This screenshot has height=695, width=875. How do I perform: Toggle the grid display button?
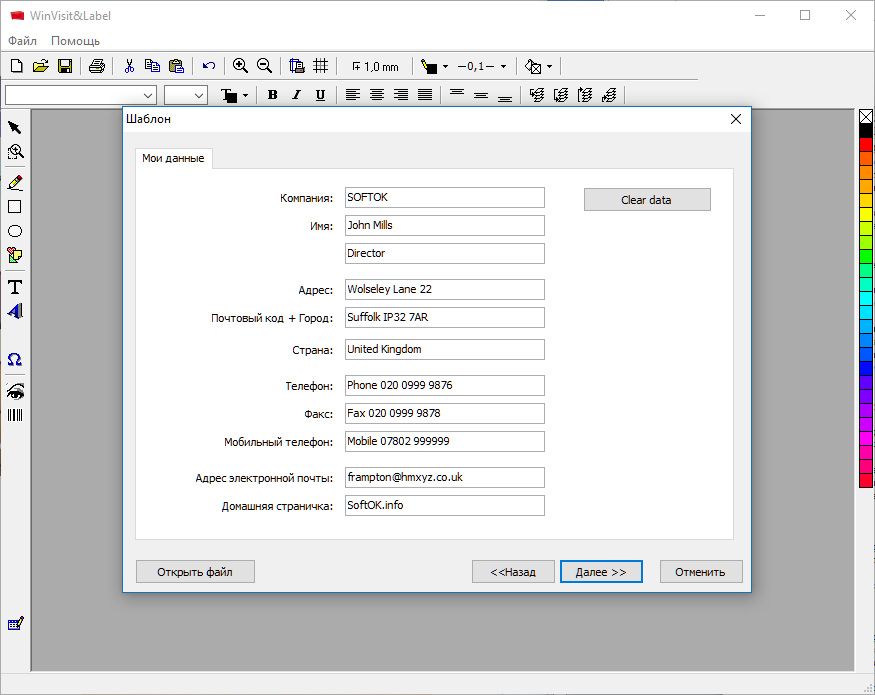point(321,67)
